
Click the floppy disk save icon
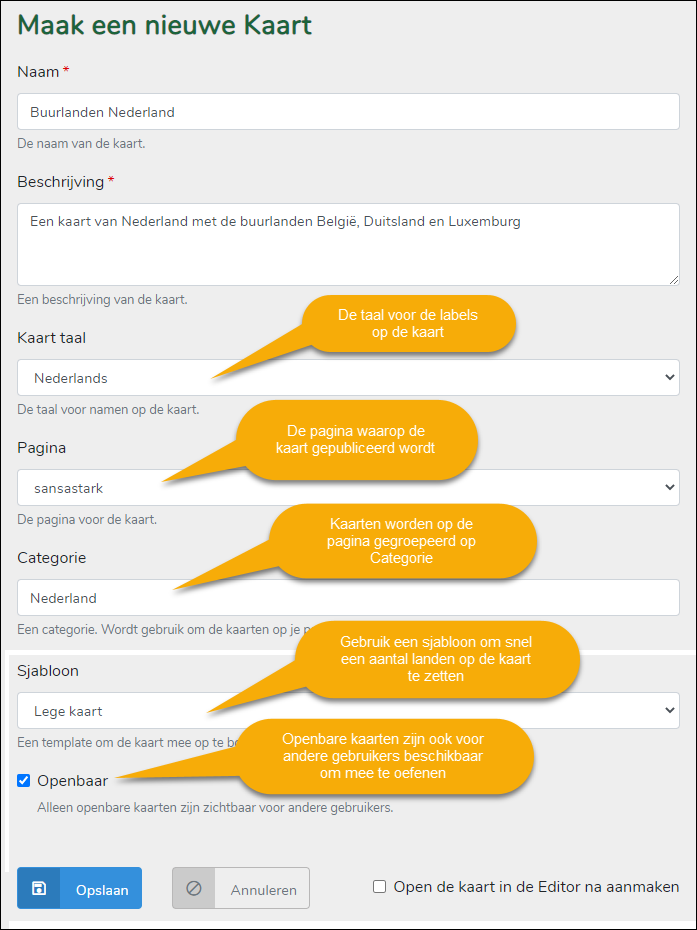(38, 888)
